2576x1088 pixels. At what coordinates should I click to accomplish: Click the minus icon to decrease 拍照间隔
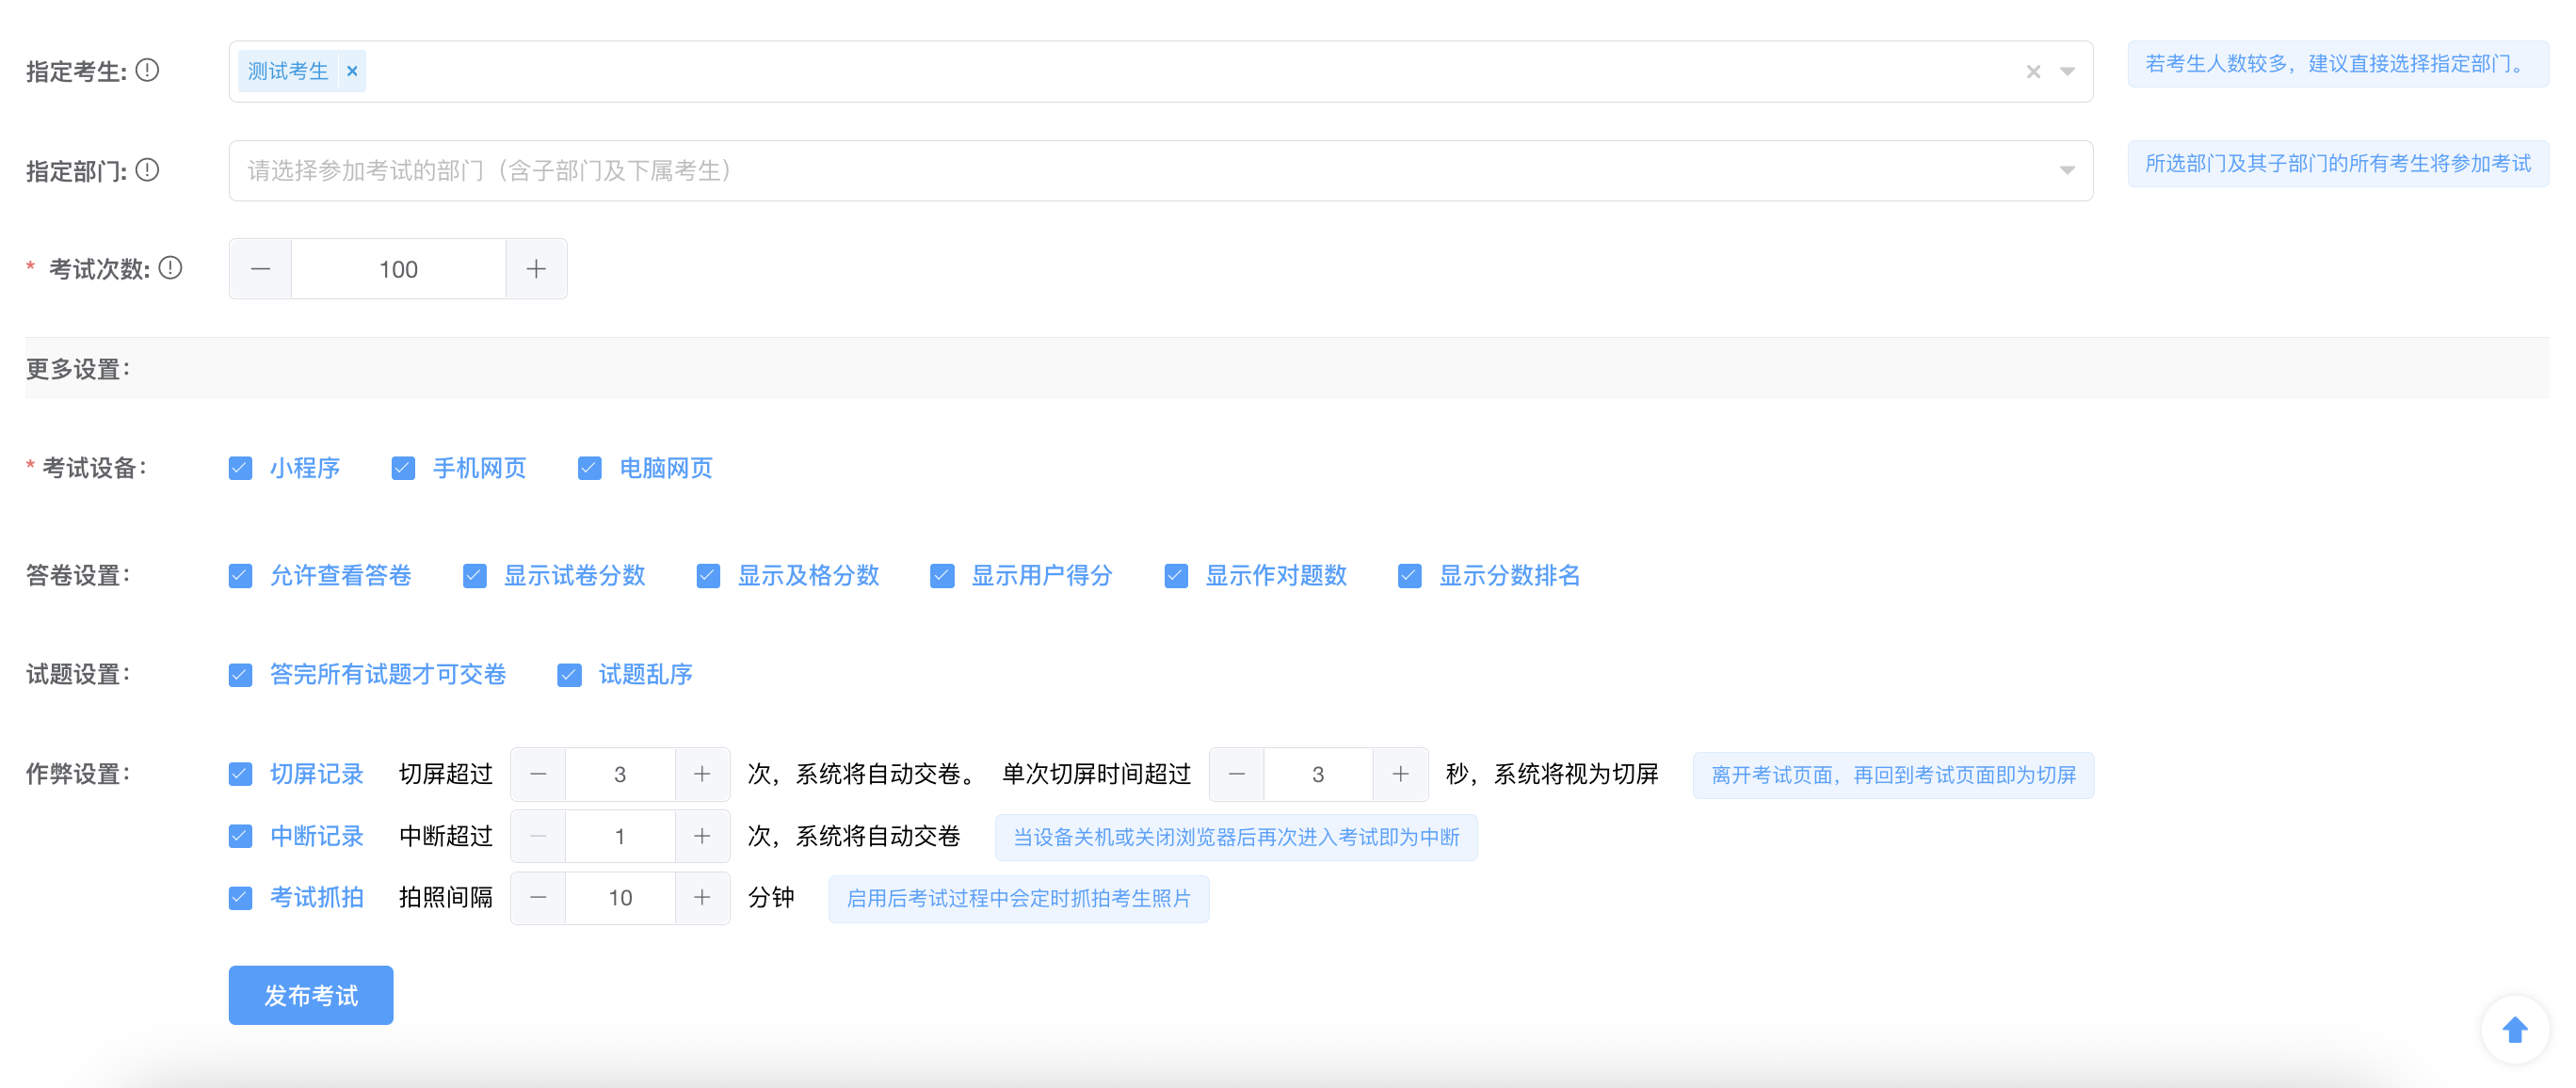(x=537, y=897)
